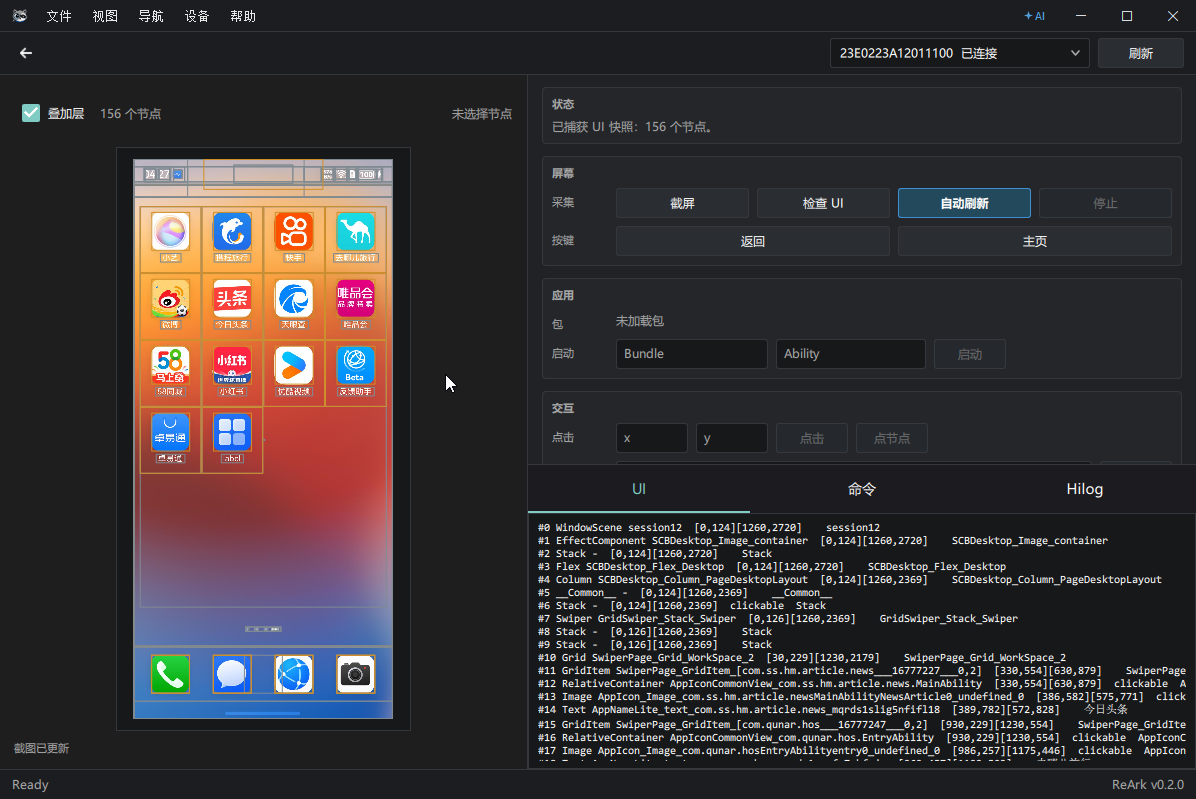1196x799 pixels.
Task: Tap the 小艺 app icon on phone
Action: tap(170, 232)
